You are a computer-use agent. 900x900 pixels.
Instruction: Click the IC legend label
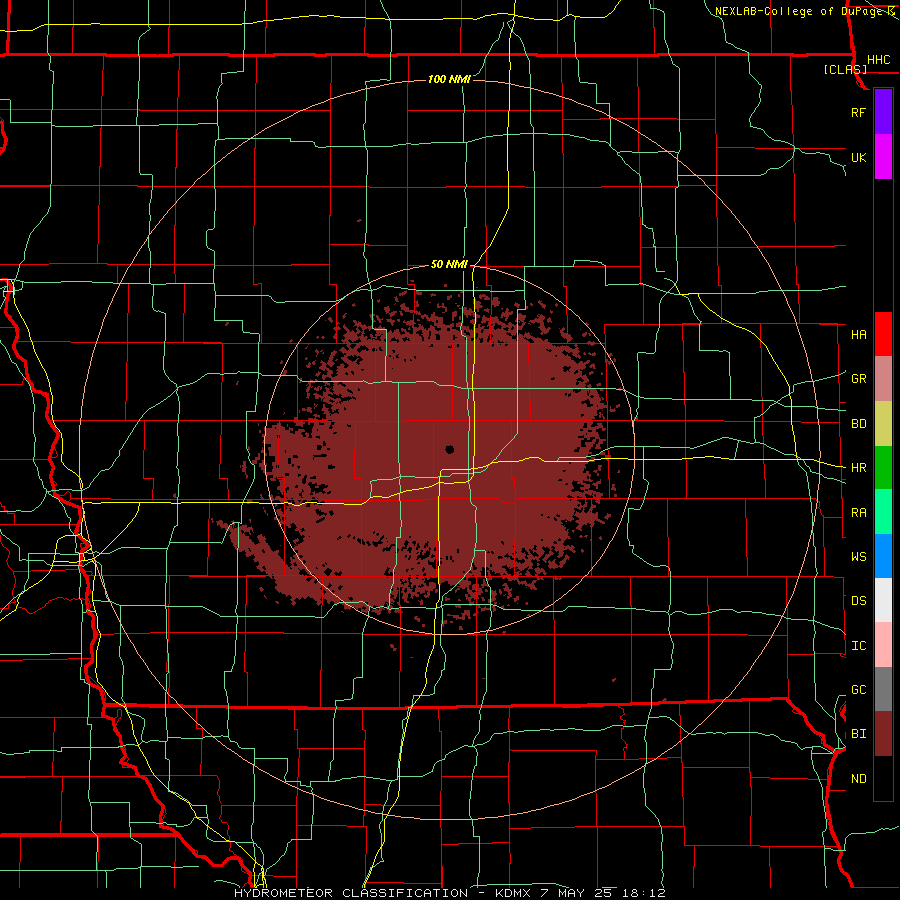pos(859,646)
